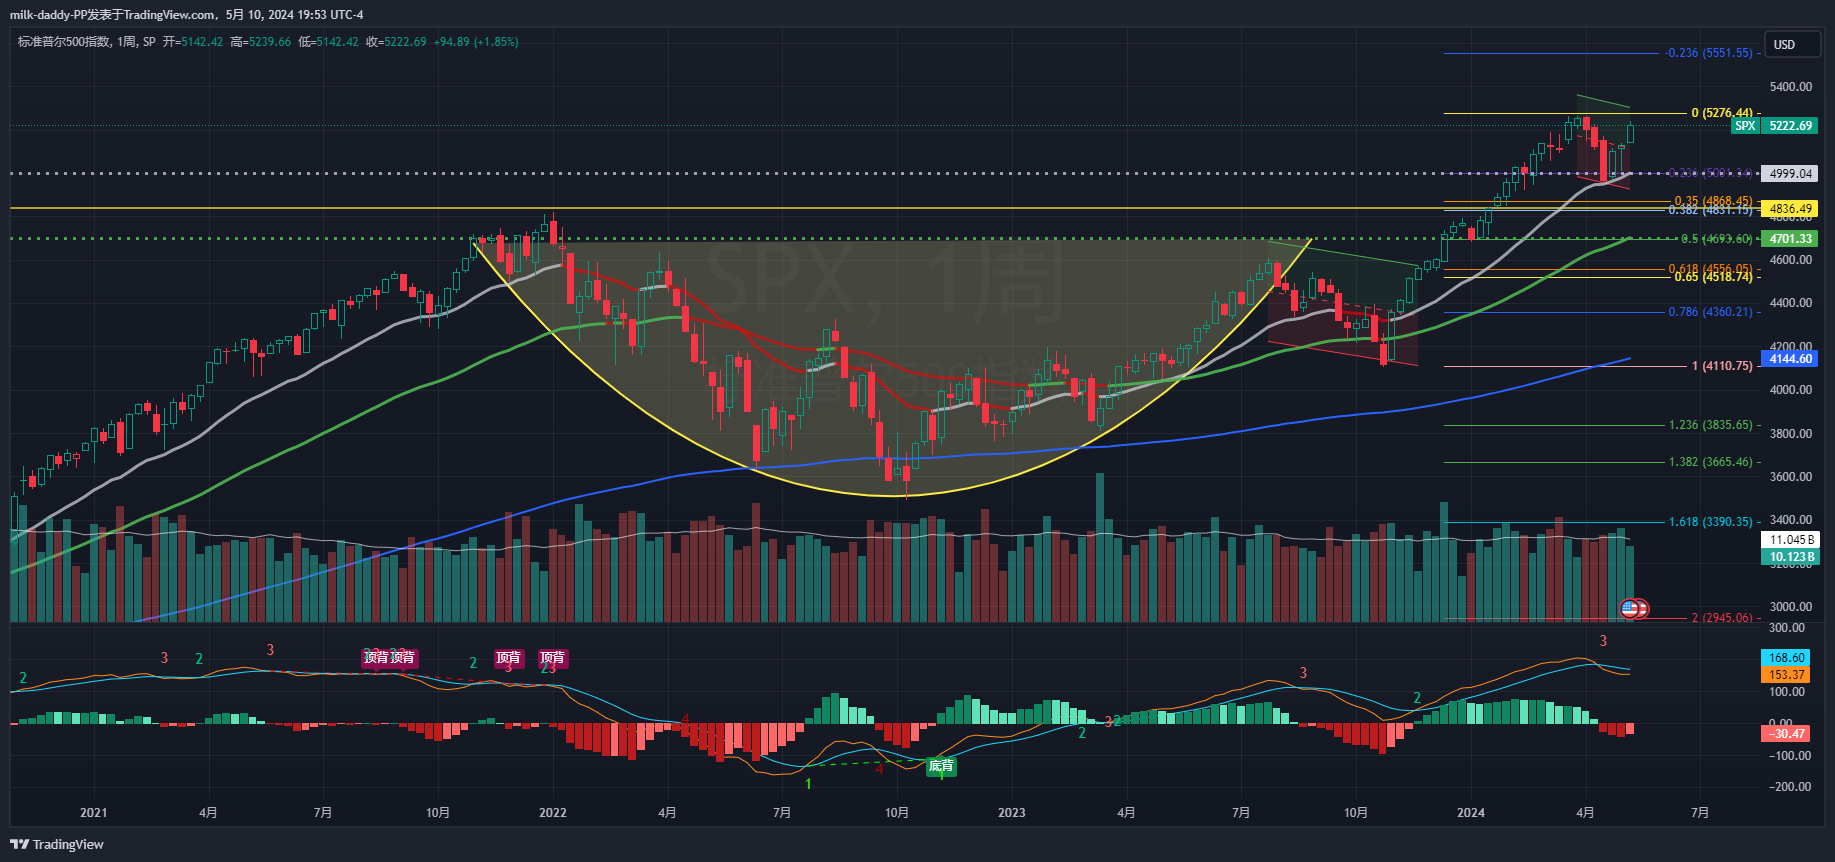The width and height of the screenshot is (1835, 862).
Task: Click the rightmost 顶背 divergence label
Action: tap(552, 657)
